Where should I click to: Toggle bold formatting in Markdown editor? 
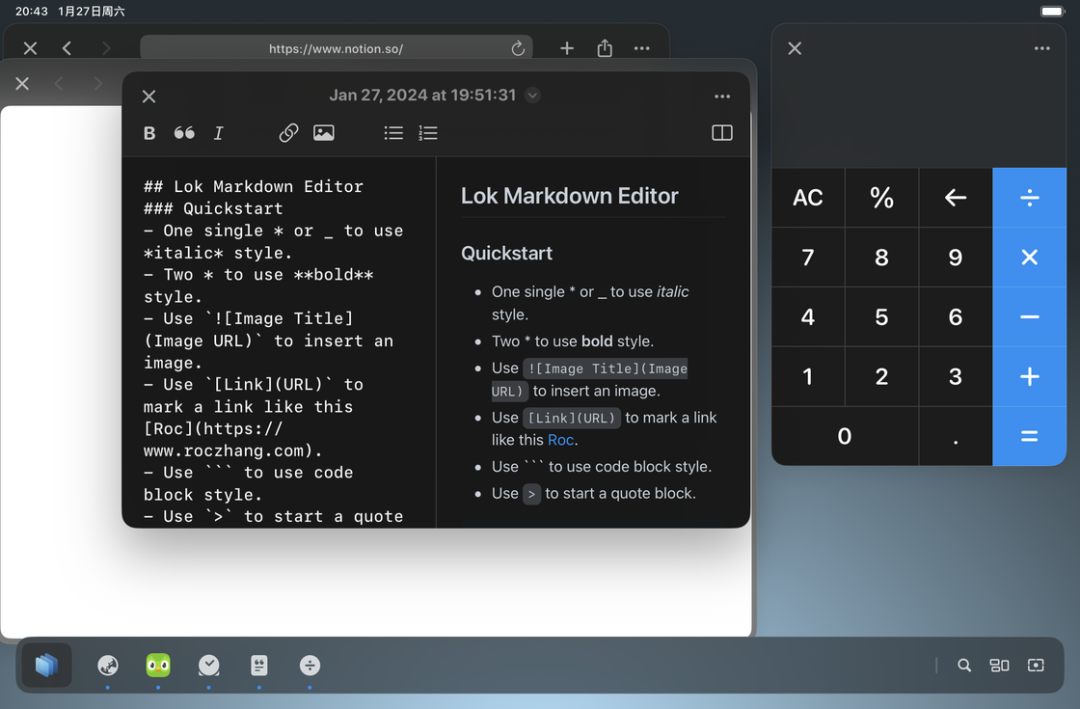pyautogui.click(x=149, y=133)
